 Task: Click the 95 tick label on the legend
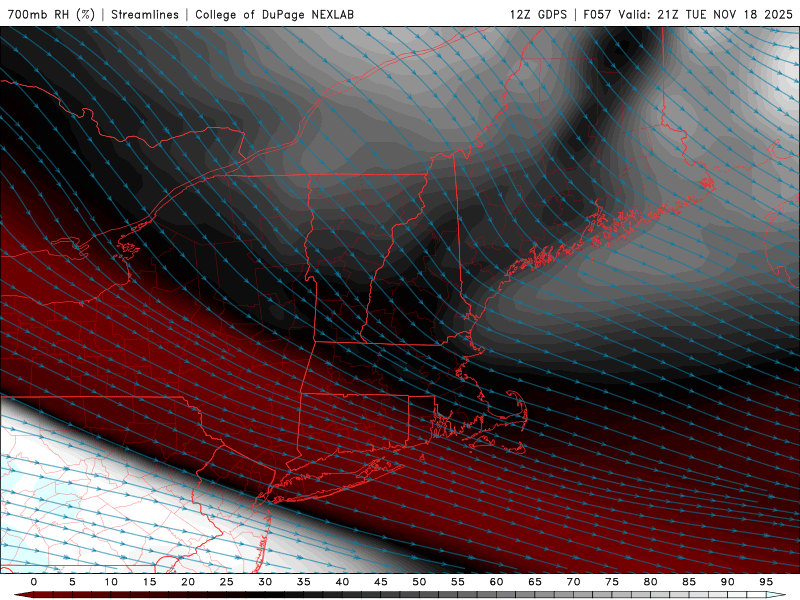766,582
